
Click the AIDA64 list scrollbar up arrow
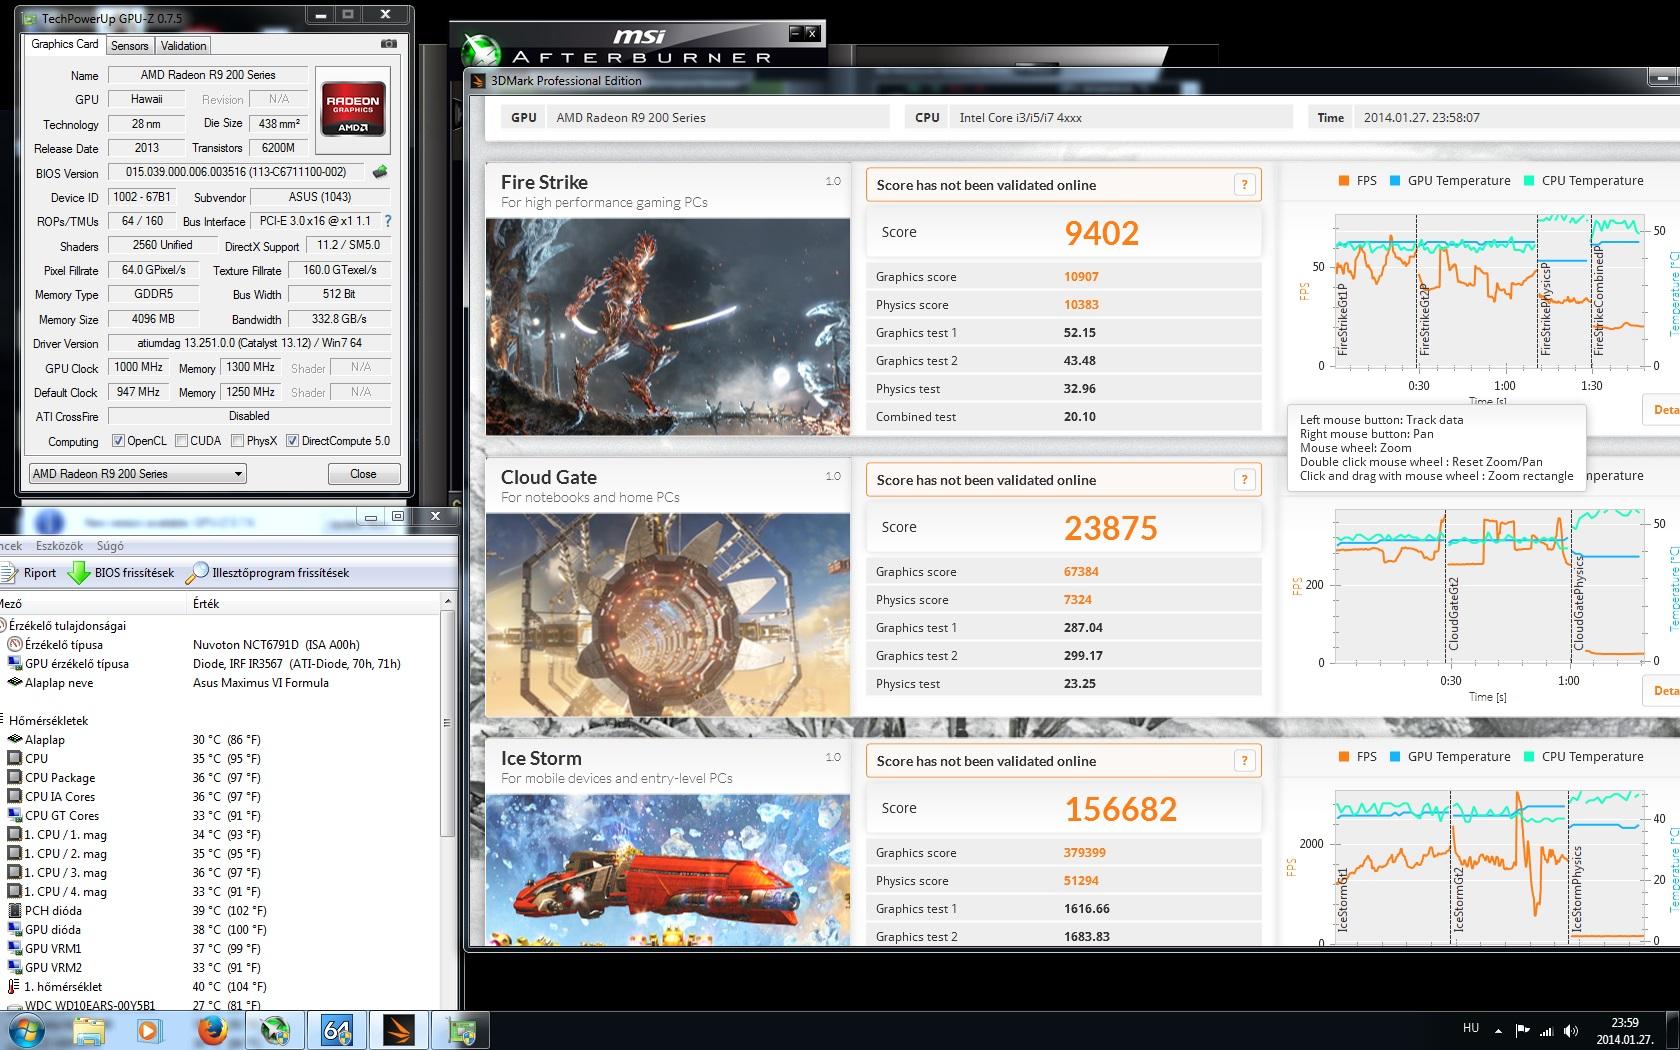pyautogui.click(x=447, y=601)
